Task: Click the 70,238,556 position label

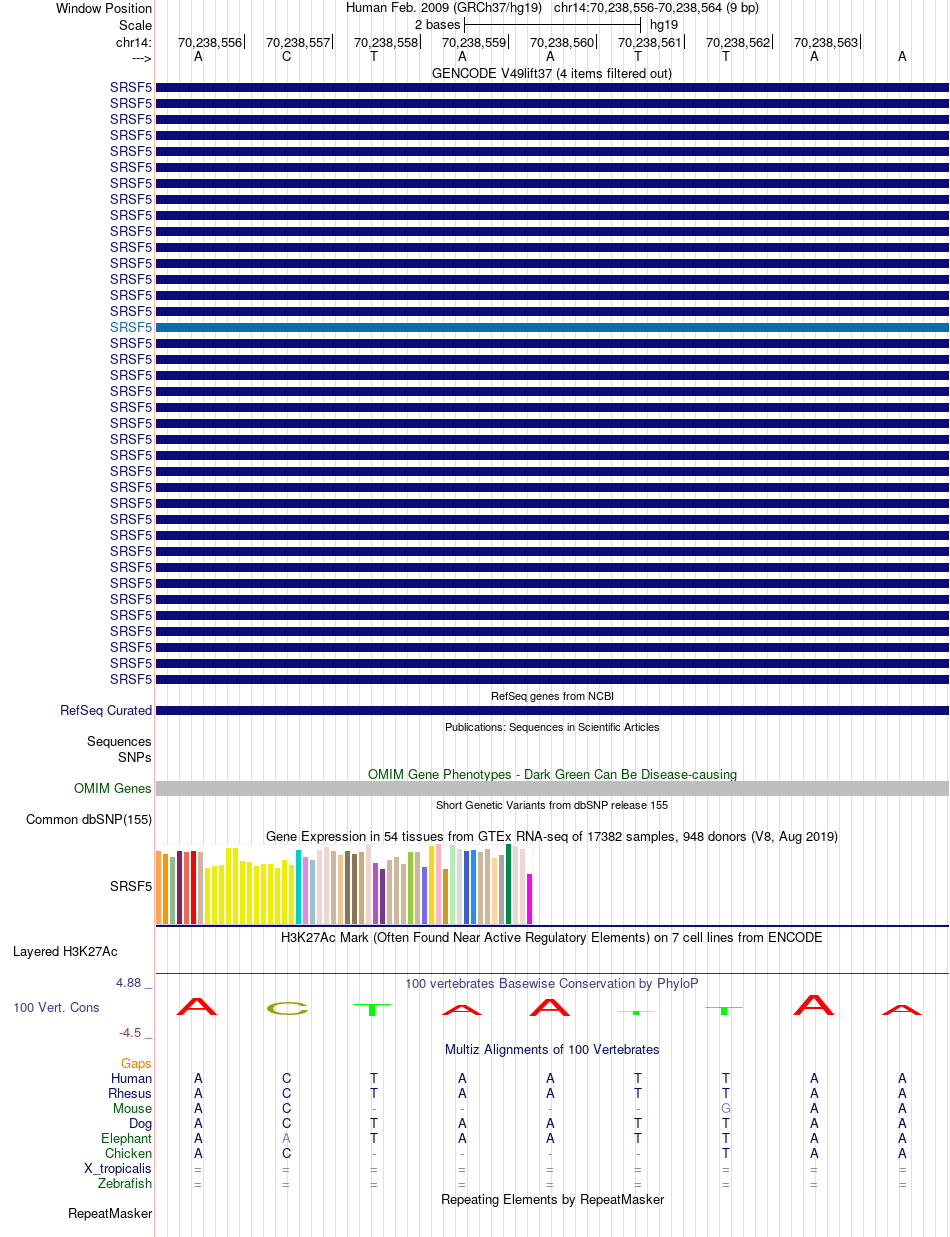Action: 210,43
